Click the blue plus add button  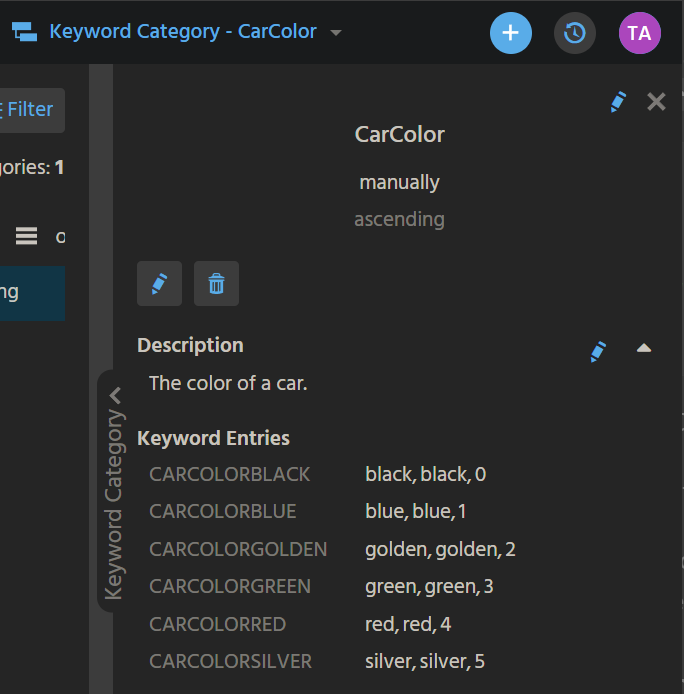(510, 33)
